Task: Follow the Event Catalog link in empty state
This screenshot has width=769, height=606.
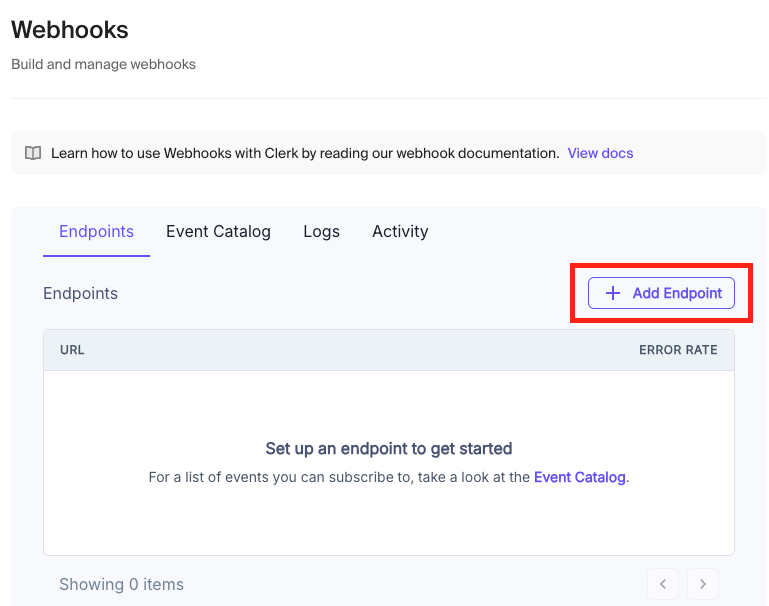Action: [x=579, y=477]
